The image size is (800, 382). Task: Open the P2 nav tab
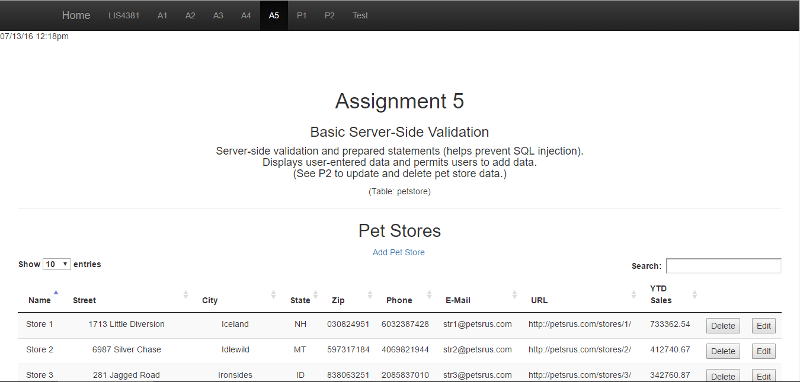(330, 15)
